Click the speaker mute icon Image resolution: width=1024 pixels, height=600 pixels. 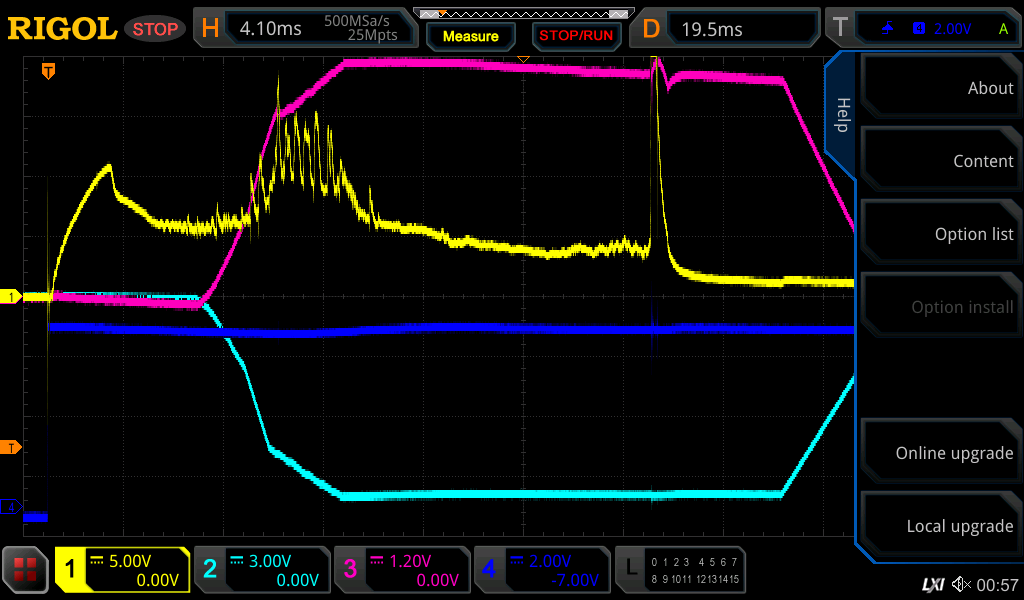pyautogui.click(x=961, y=584)
